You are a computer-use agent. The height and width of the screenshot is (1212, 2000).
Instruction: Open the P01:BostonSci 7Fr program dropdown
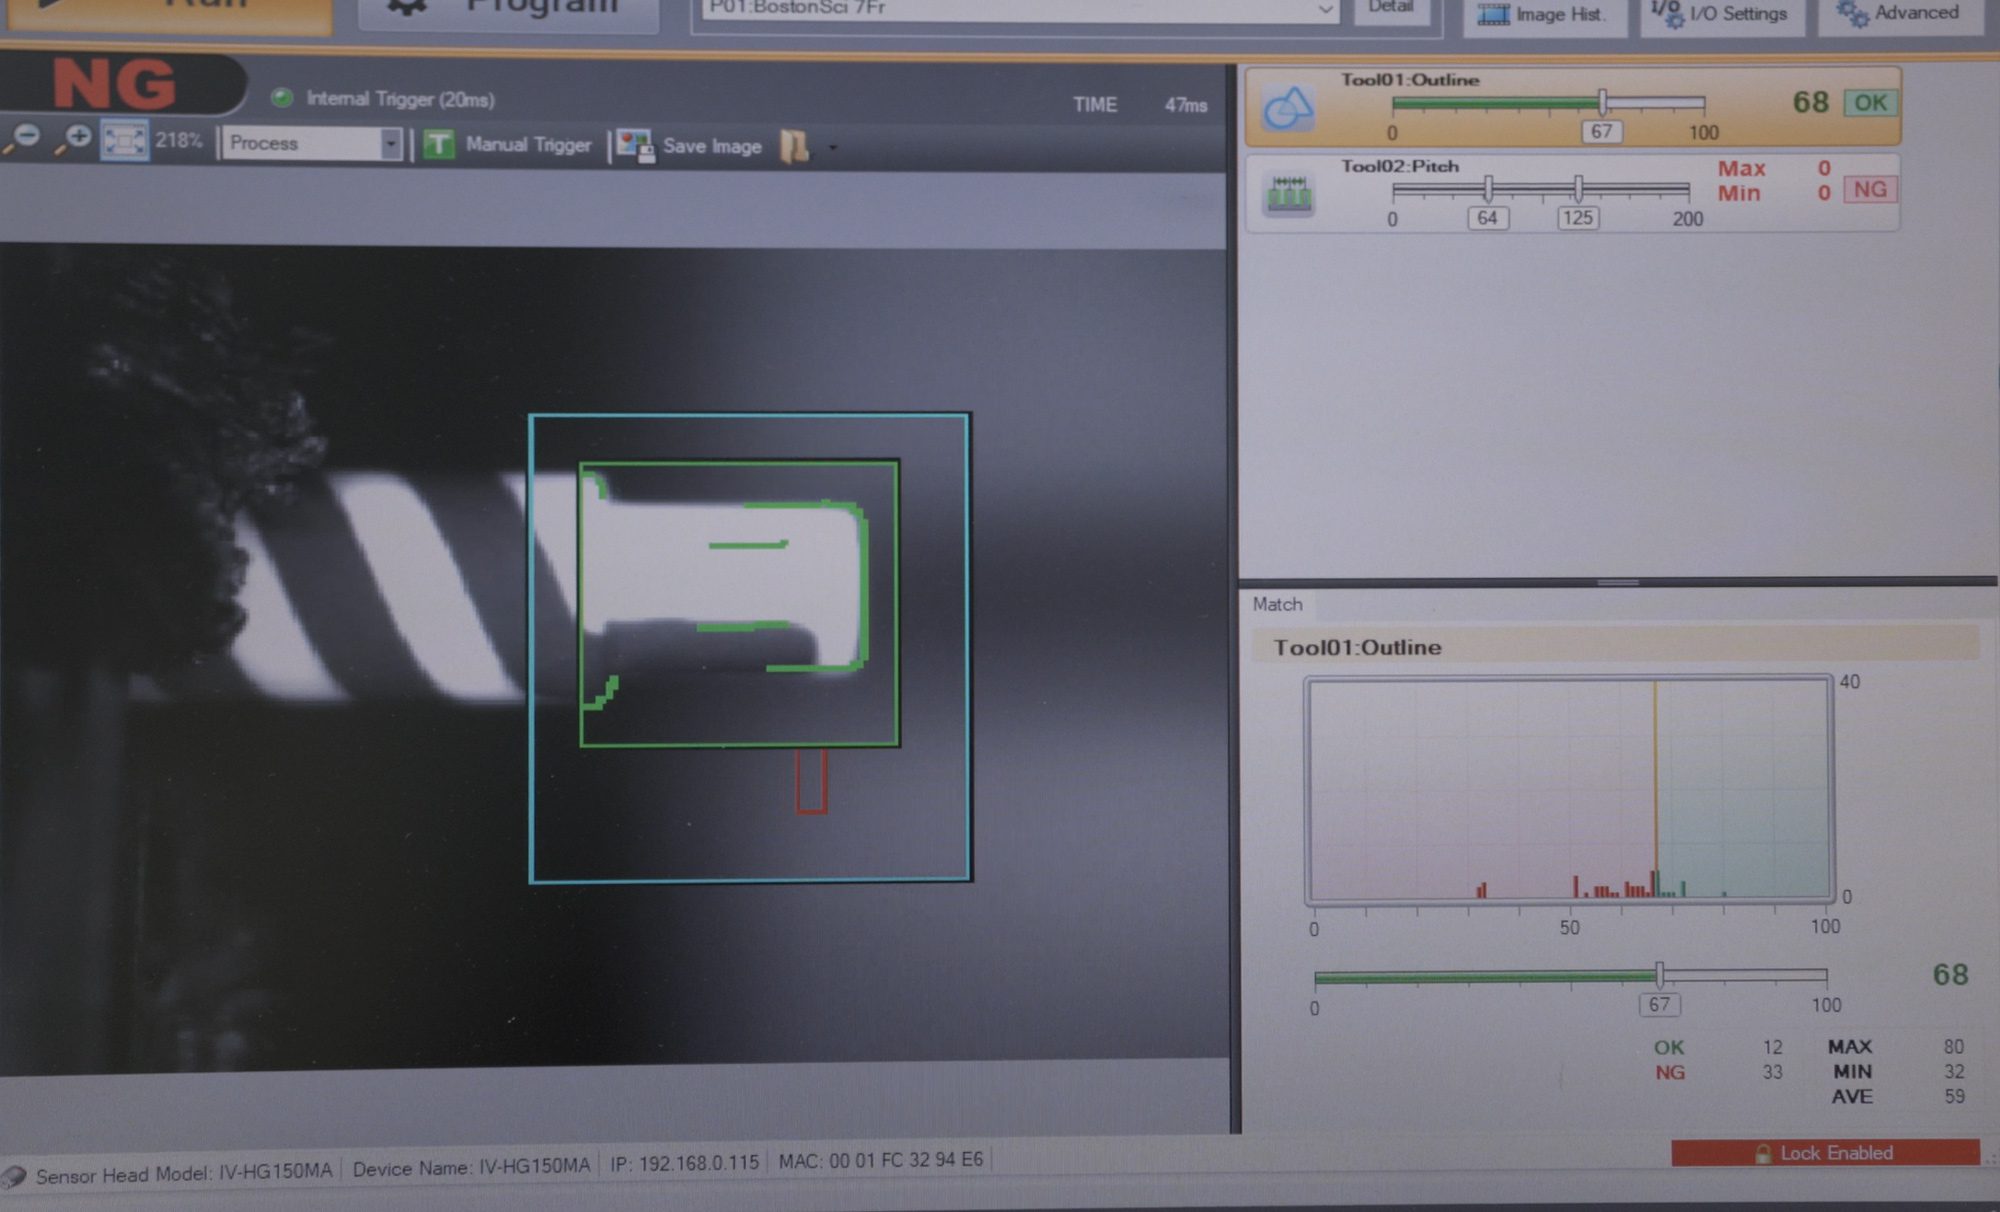(1323, 9)
